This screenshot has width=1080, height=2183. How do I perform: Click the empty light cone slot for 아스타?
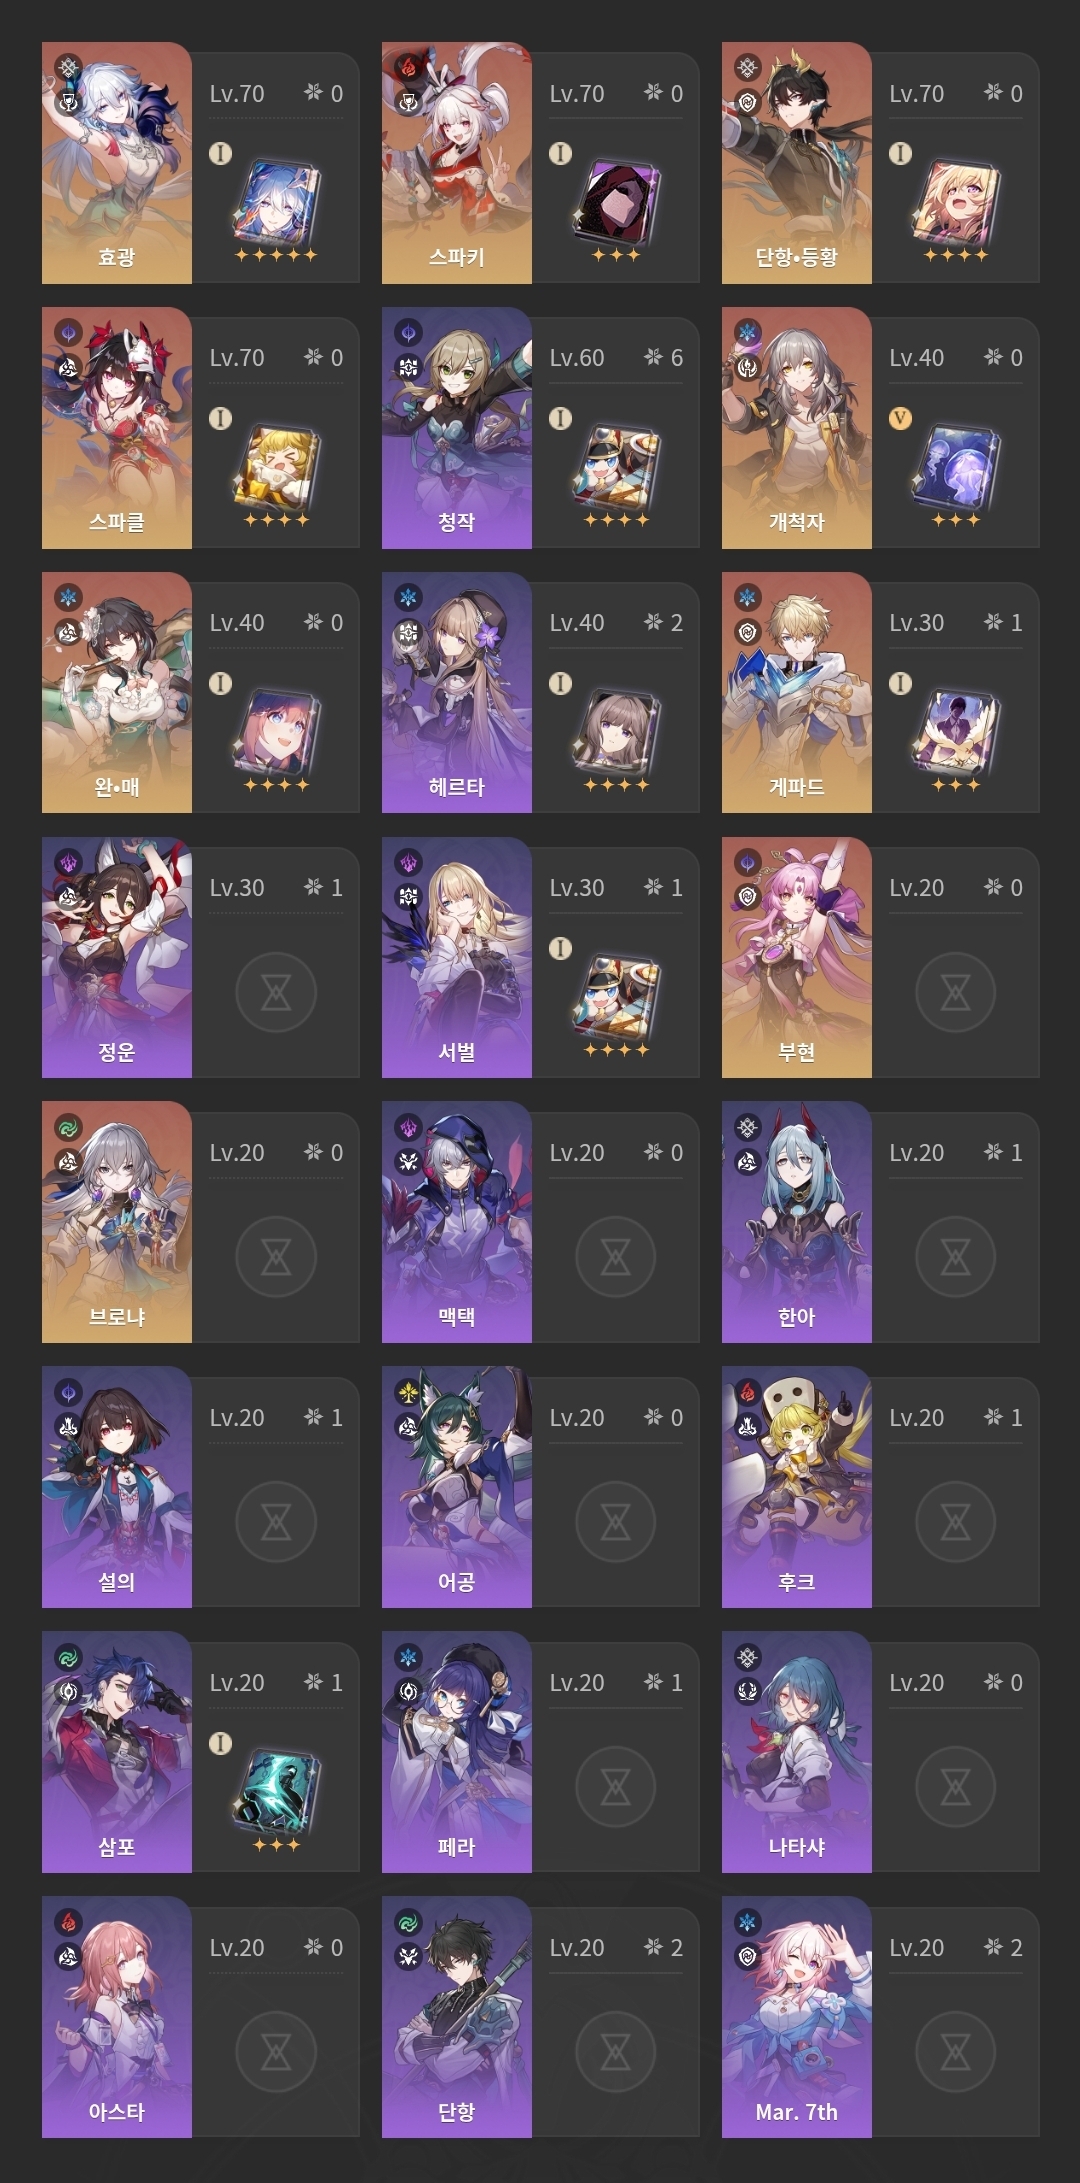tap(276, 2053)
